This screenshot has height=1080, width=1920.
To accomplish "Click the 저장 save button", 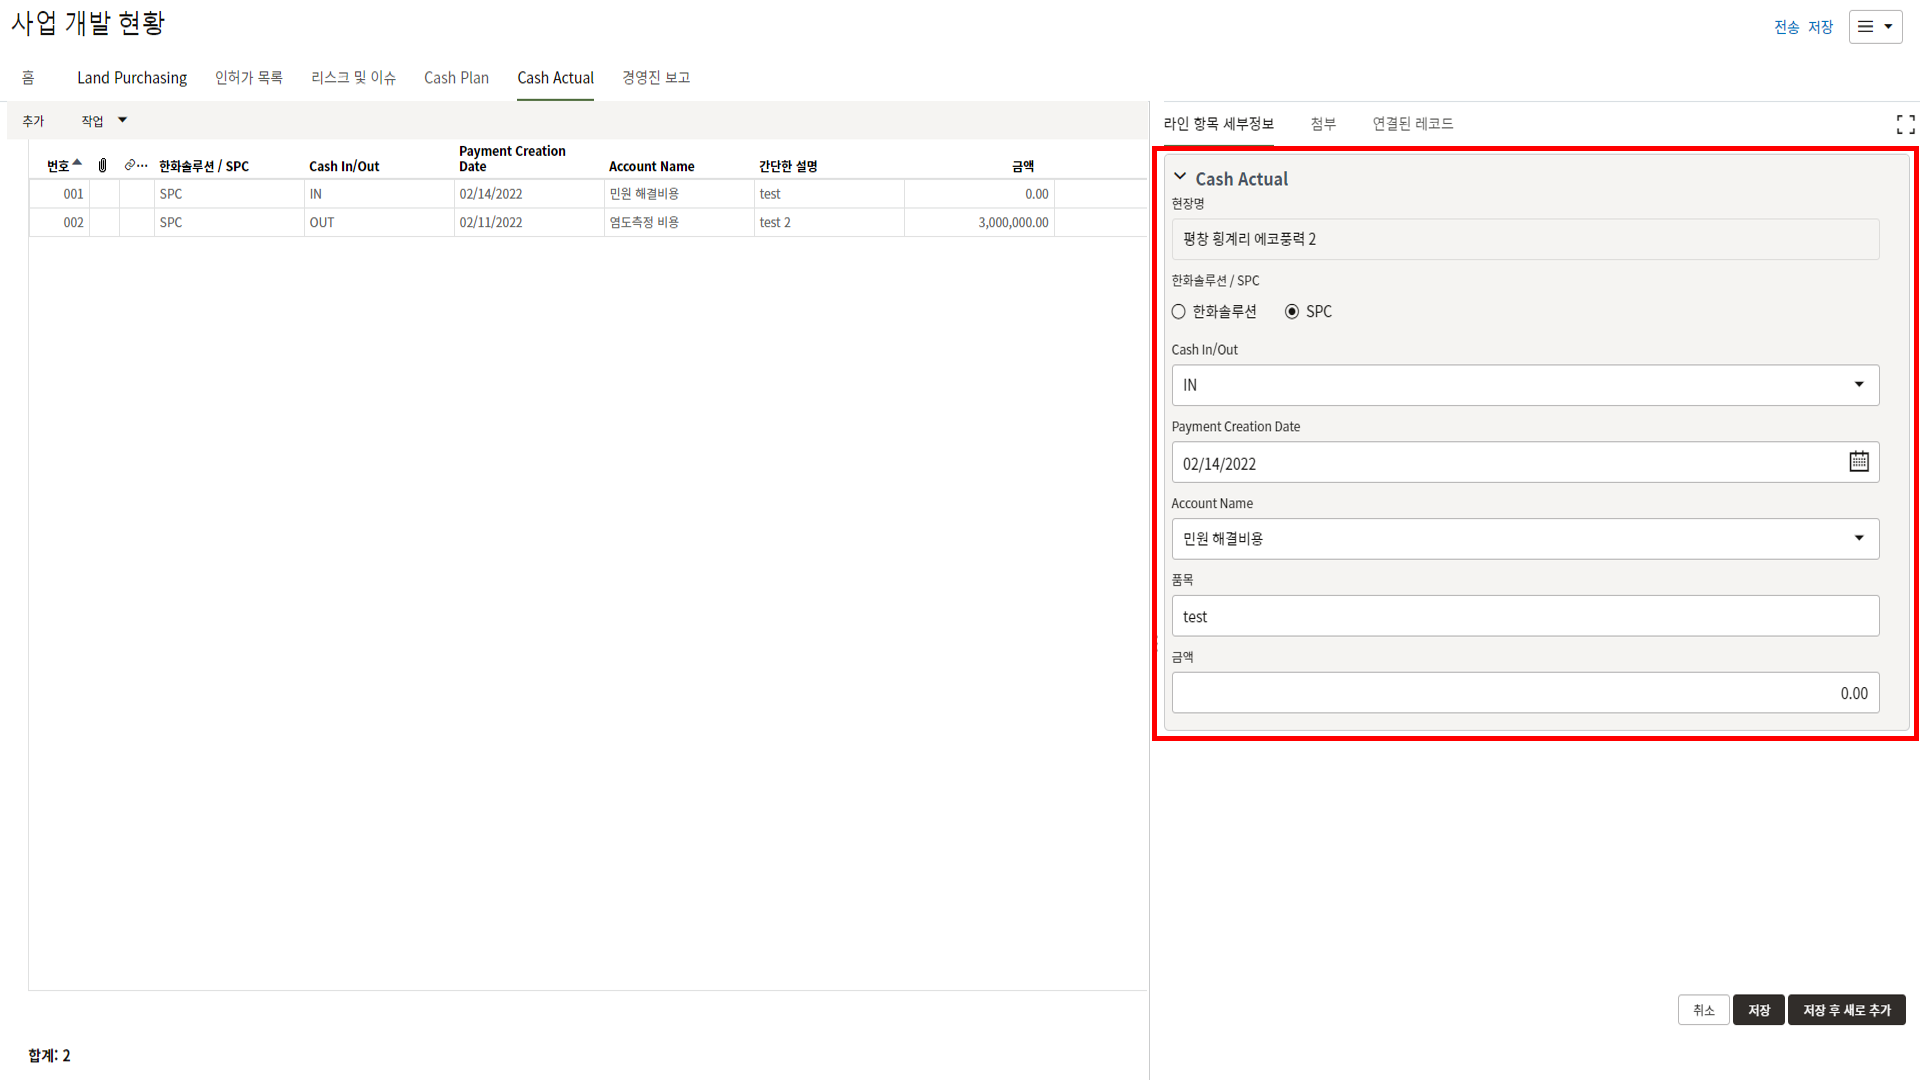I will (1758, 1010).
